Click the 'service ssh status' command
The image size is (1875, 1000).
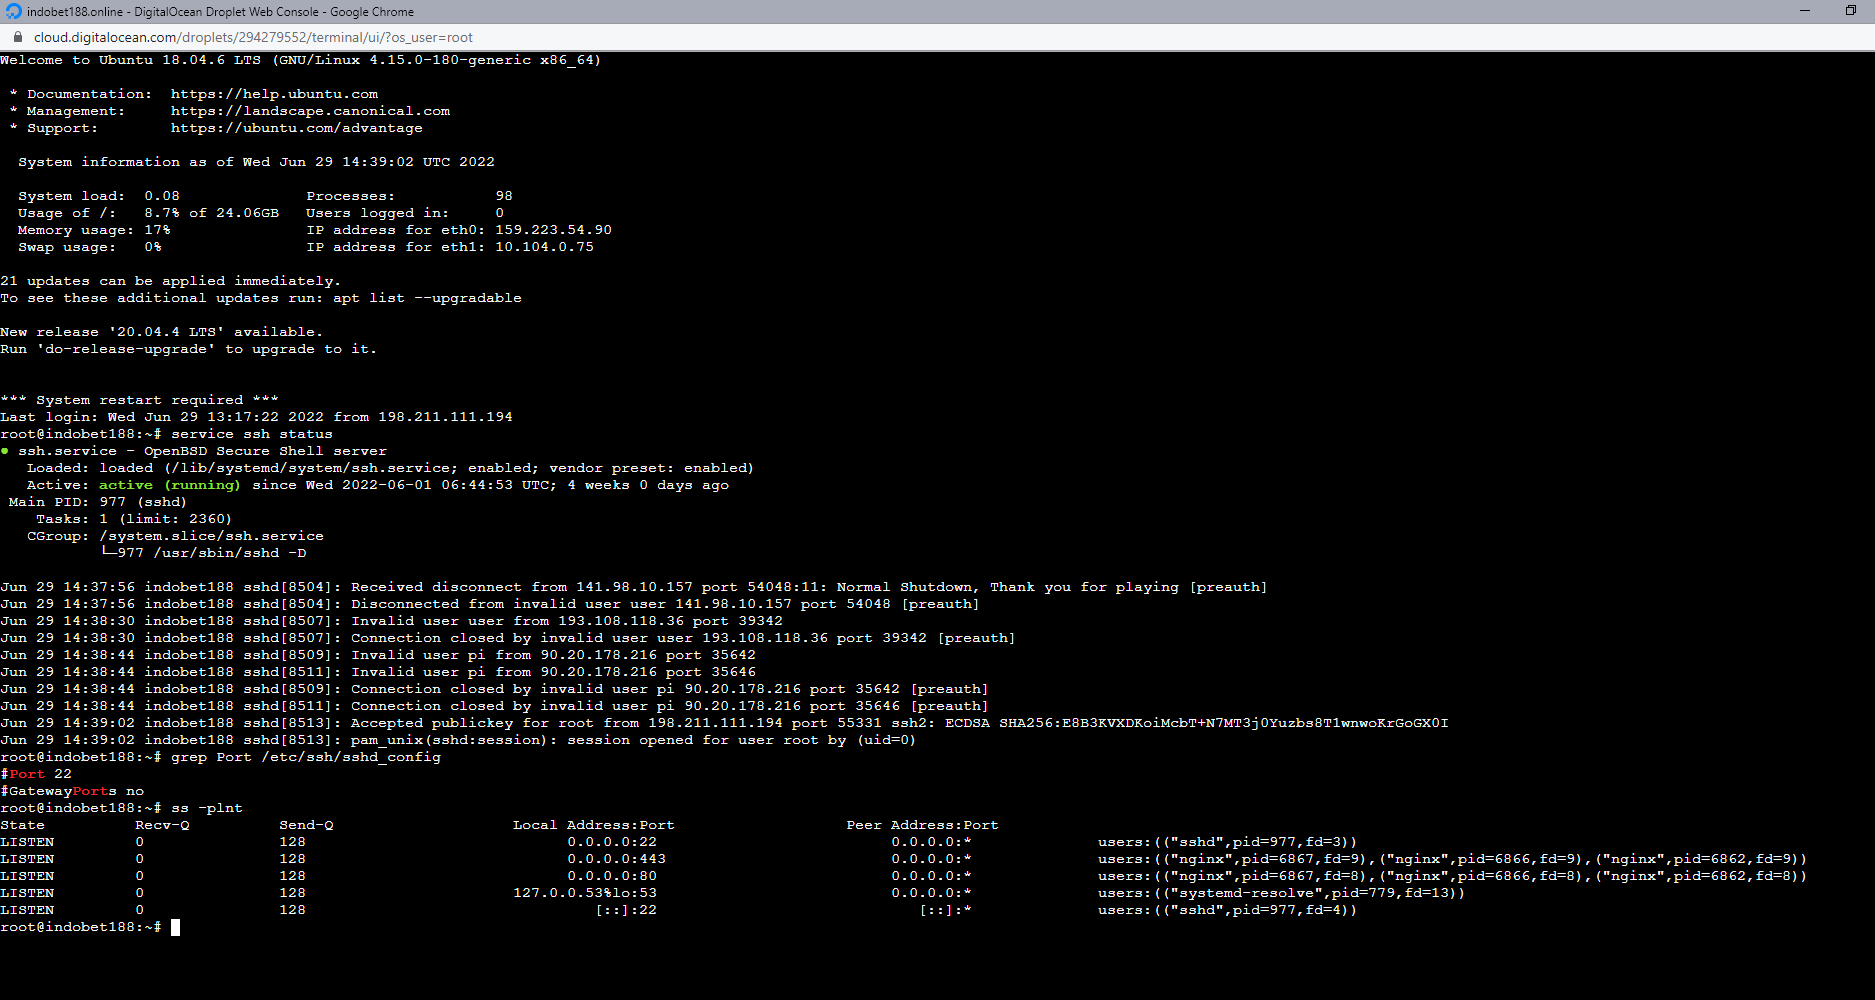coord(252,434)
